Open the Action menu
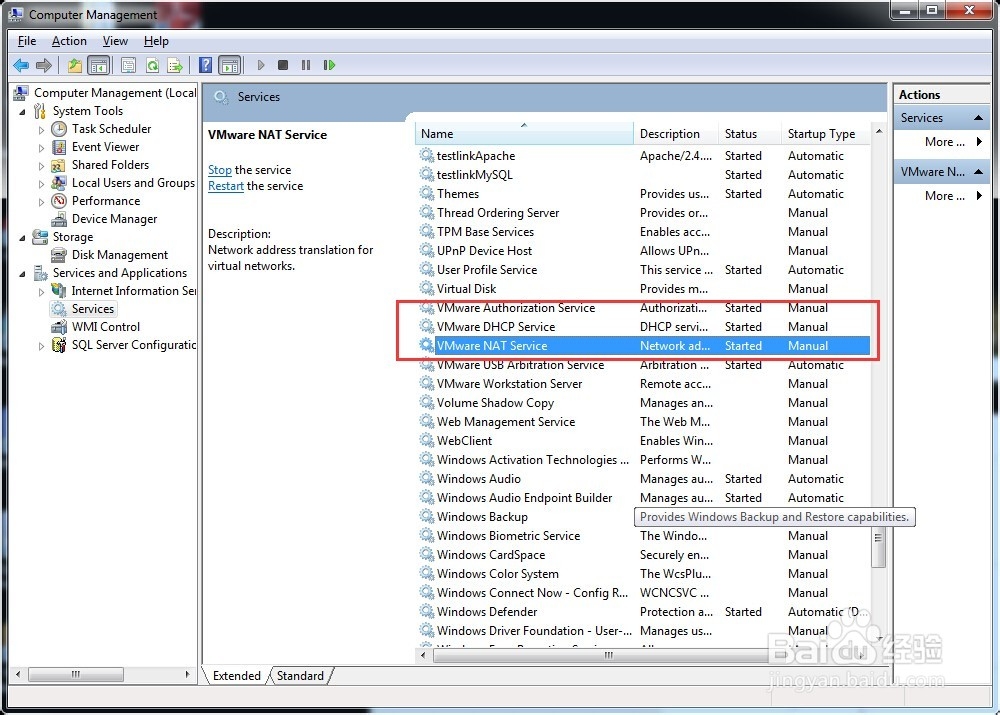 (69, 41)
